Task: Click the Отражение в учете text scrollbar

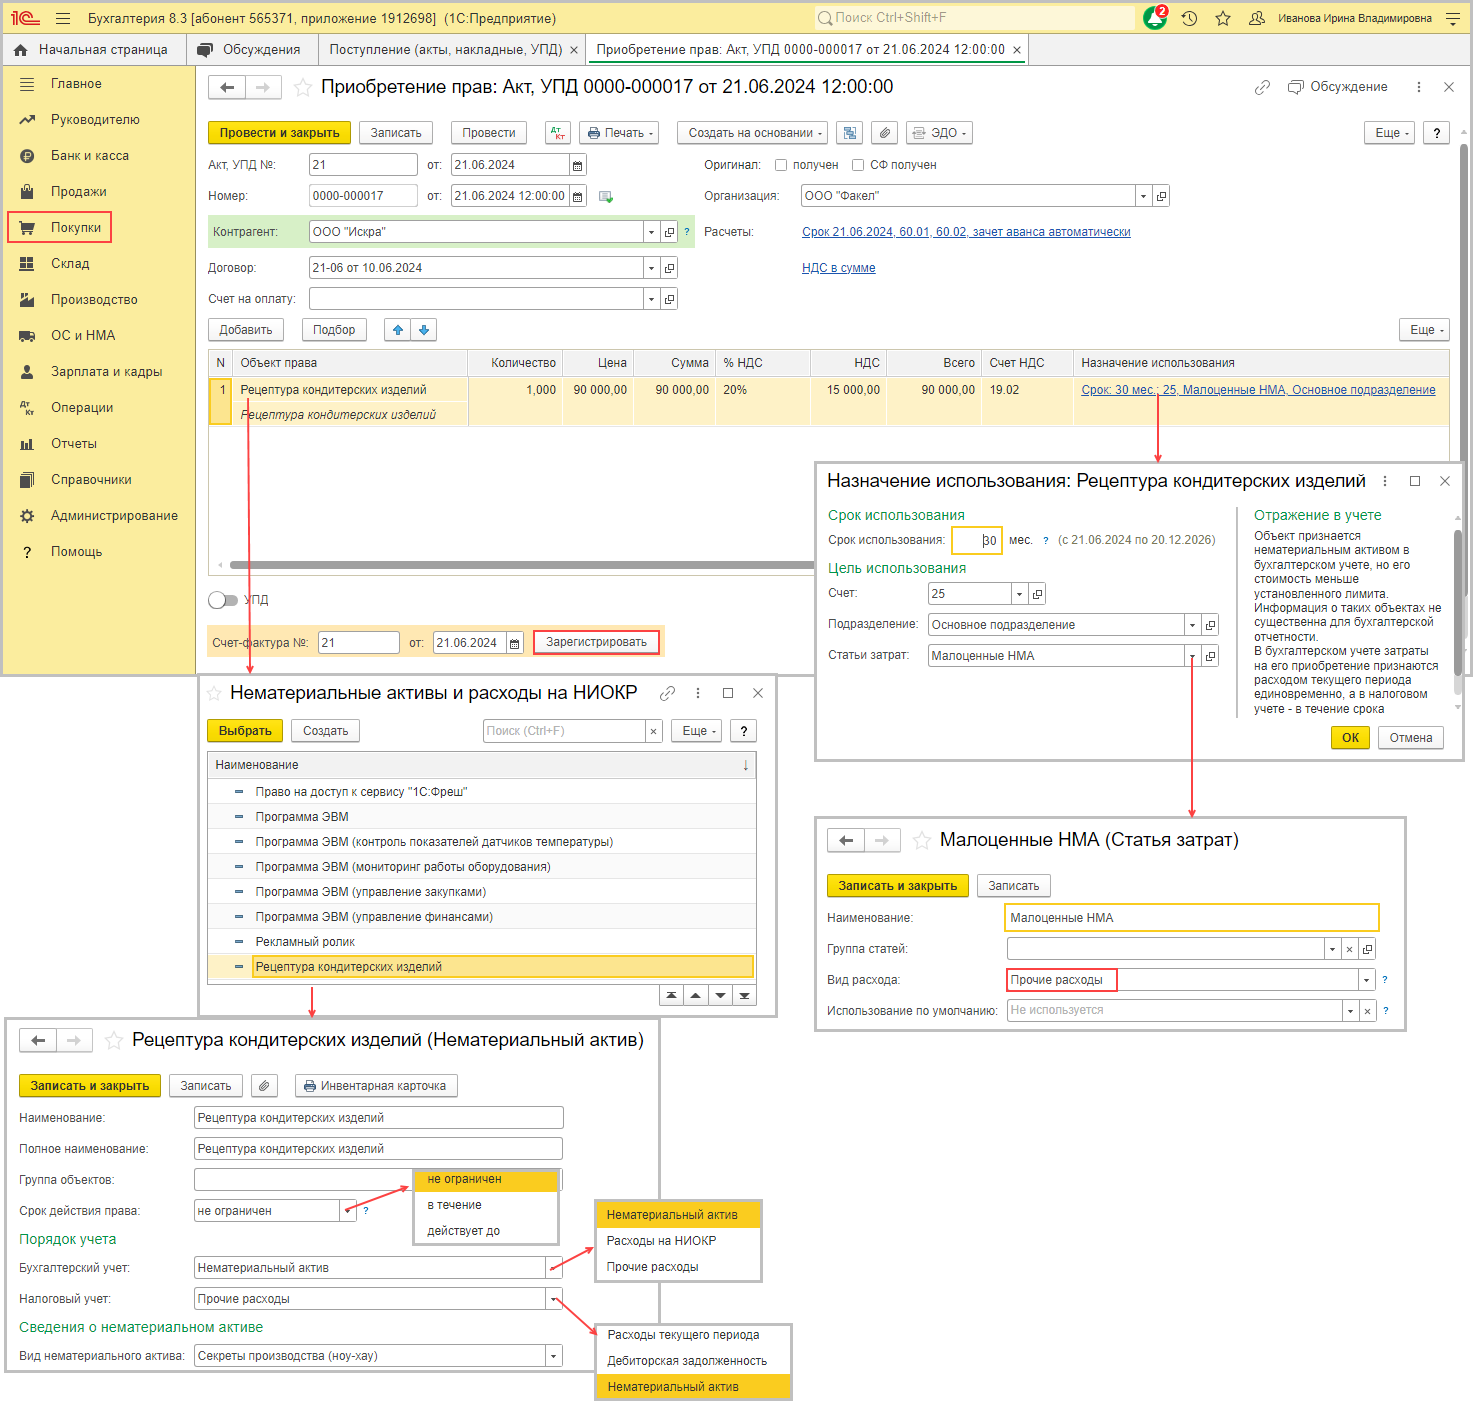Action: pos(1458,603)
